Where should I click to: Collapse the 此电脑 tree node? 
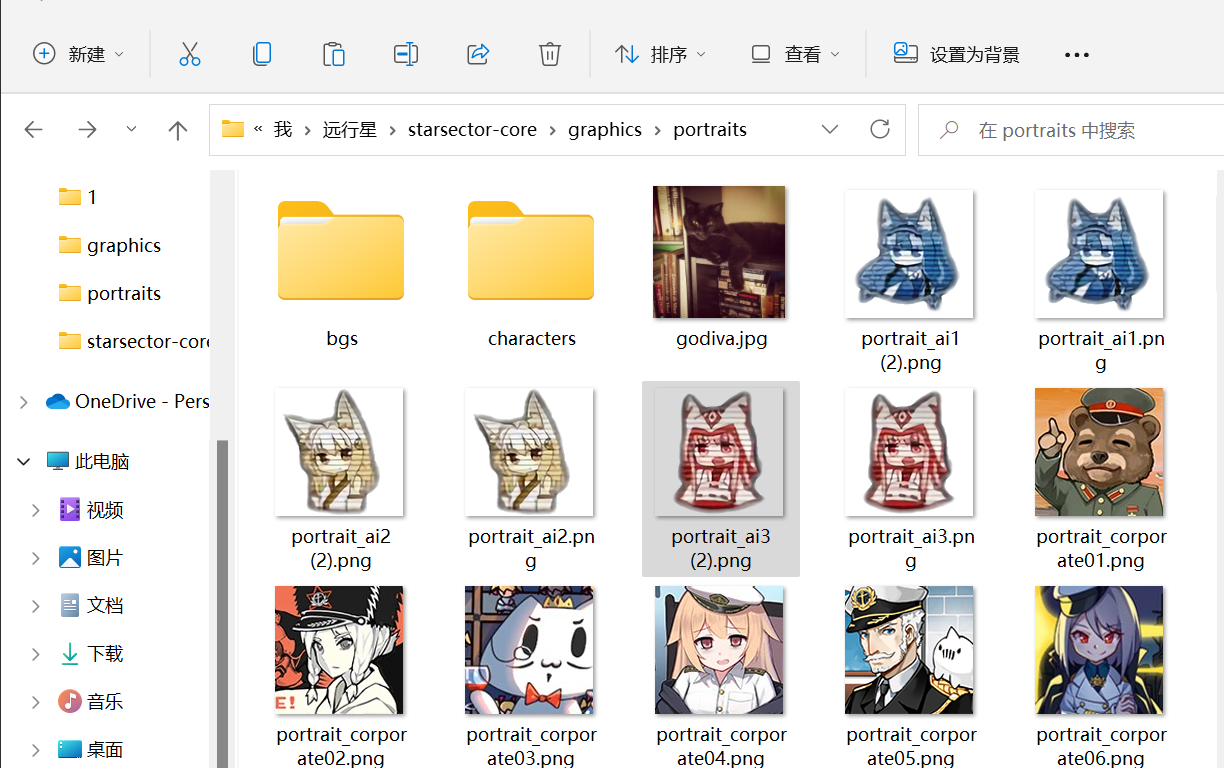[x=23, y=461]
